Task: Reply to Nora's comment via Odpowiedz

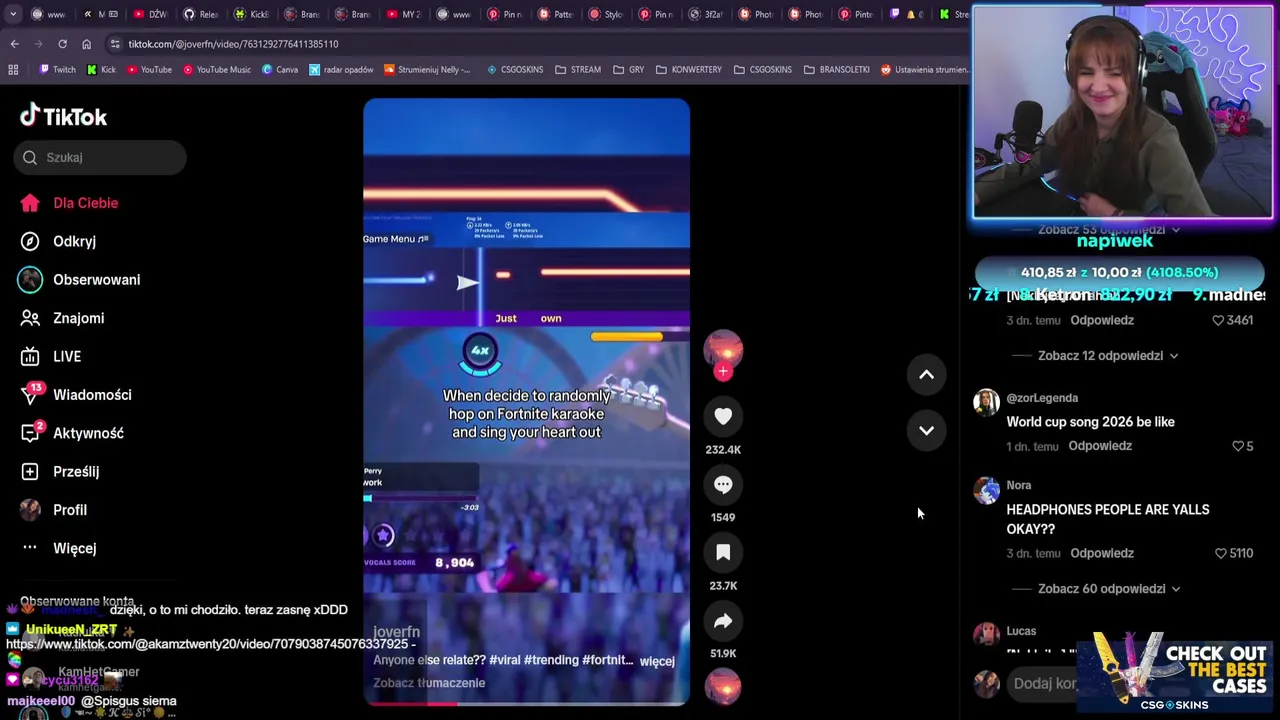Action: 1102,553
